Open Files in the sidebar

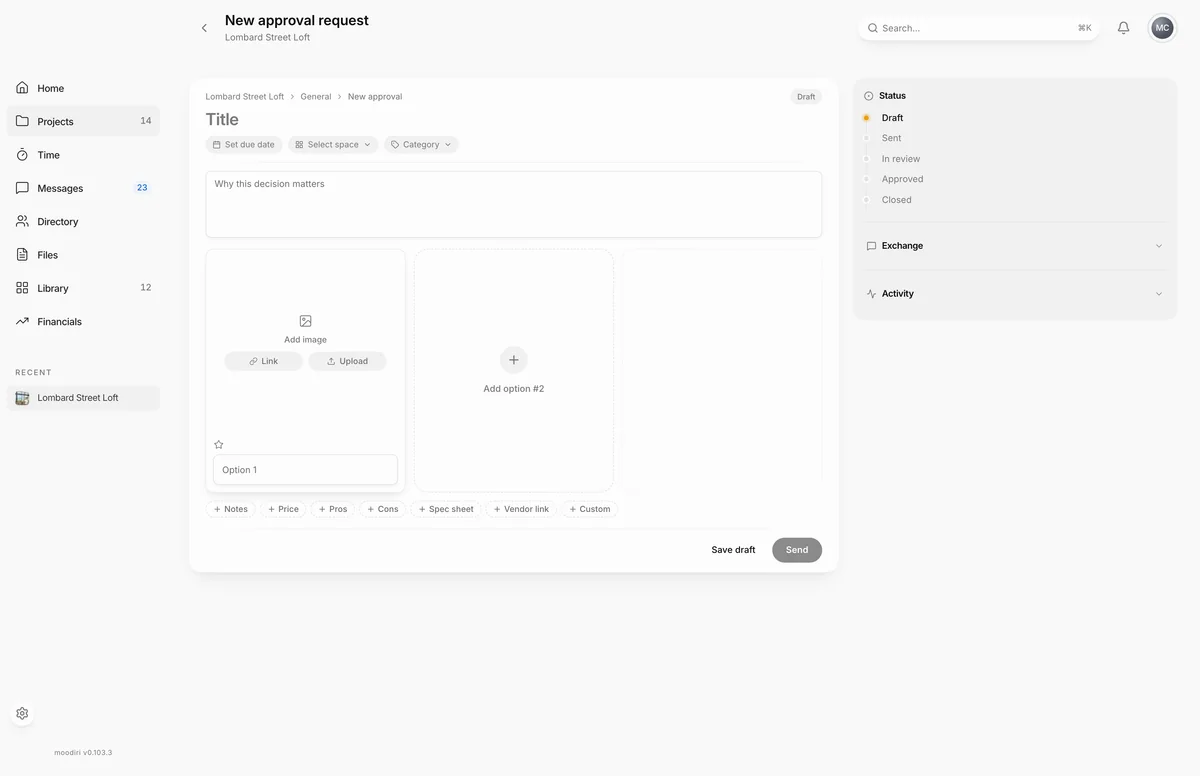click(83, 255)
